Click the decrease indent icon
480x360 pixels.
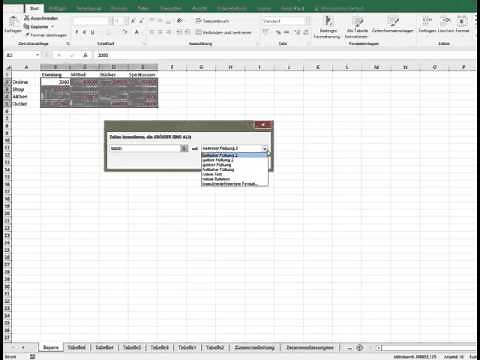tap(179, 32)
